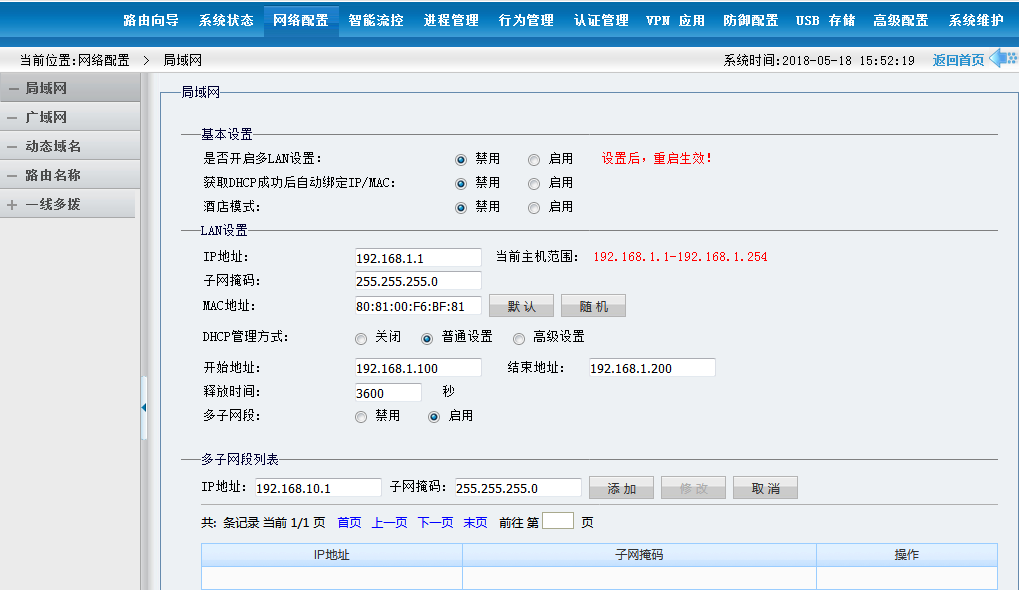Image resolution: width=1019 pixels, height=590 pixels.
Task: Collapse the sidebar with the splitter arrow
Action: [144, 407]
